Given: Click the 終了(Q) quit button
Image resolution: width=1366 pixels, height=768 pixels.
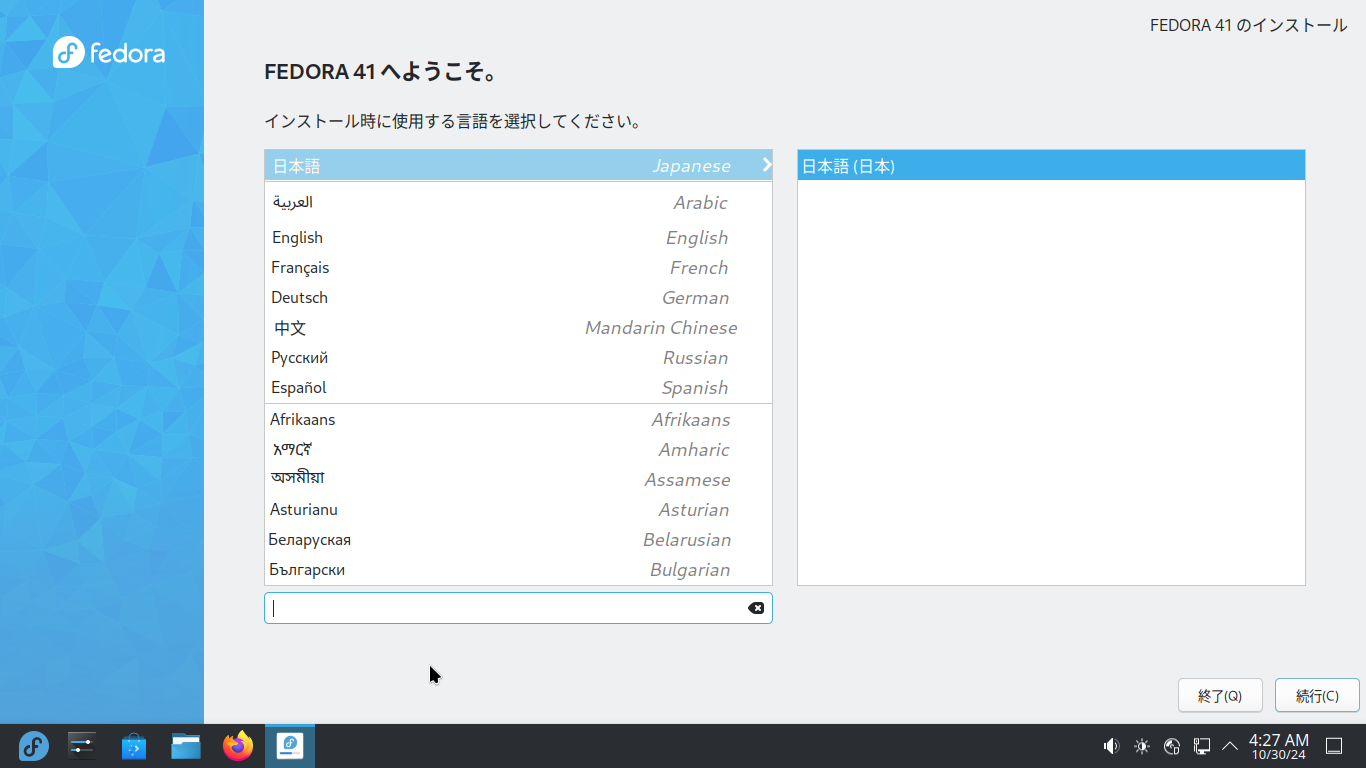Looking at the screenshot, I should [x=1220, y=696].
